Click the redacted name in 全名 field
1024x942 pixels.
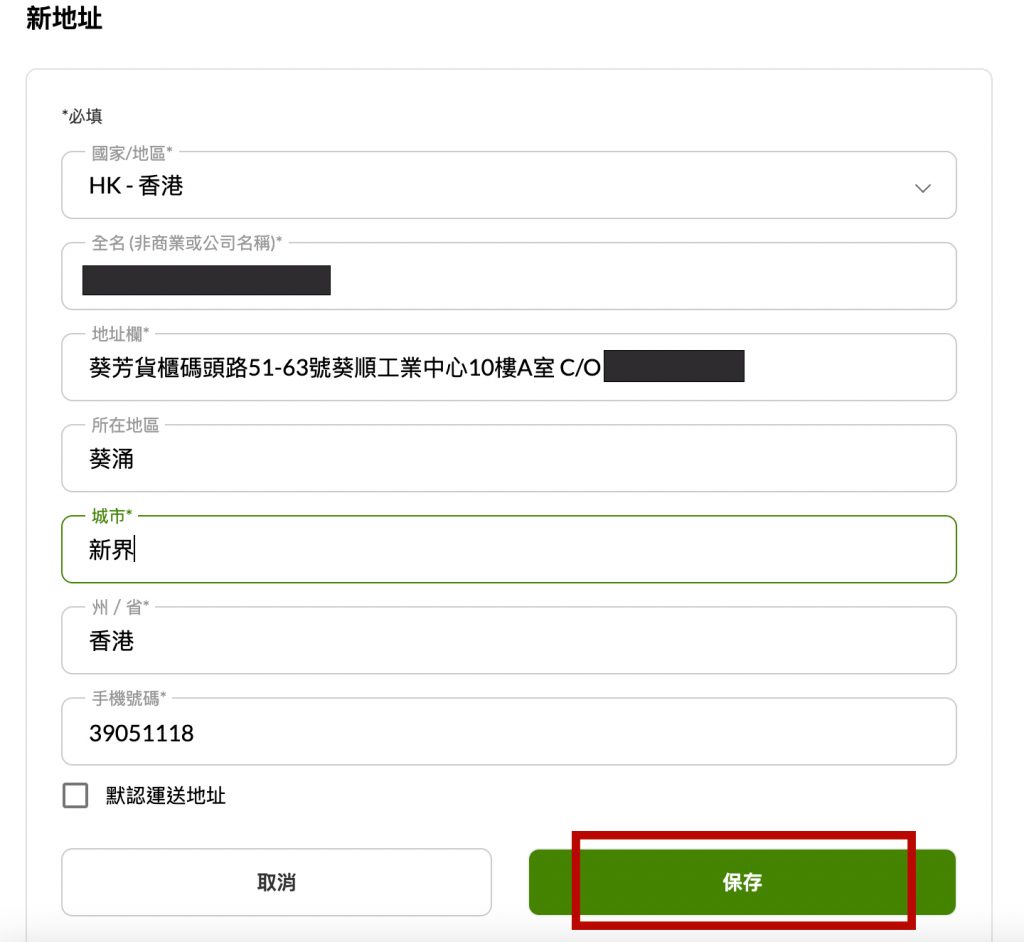(x=206, y=280)
